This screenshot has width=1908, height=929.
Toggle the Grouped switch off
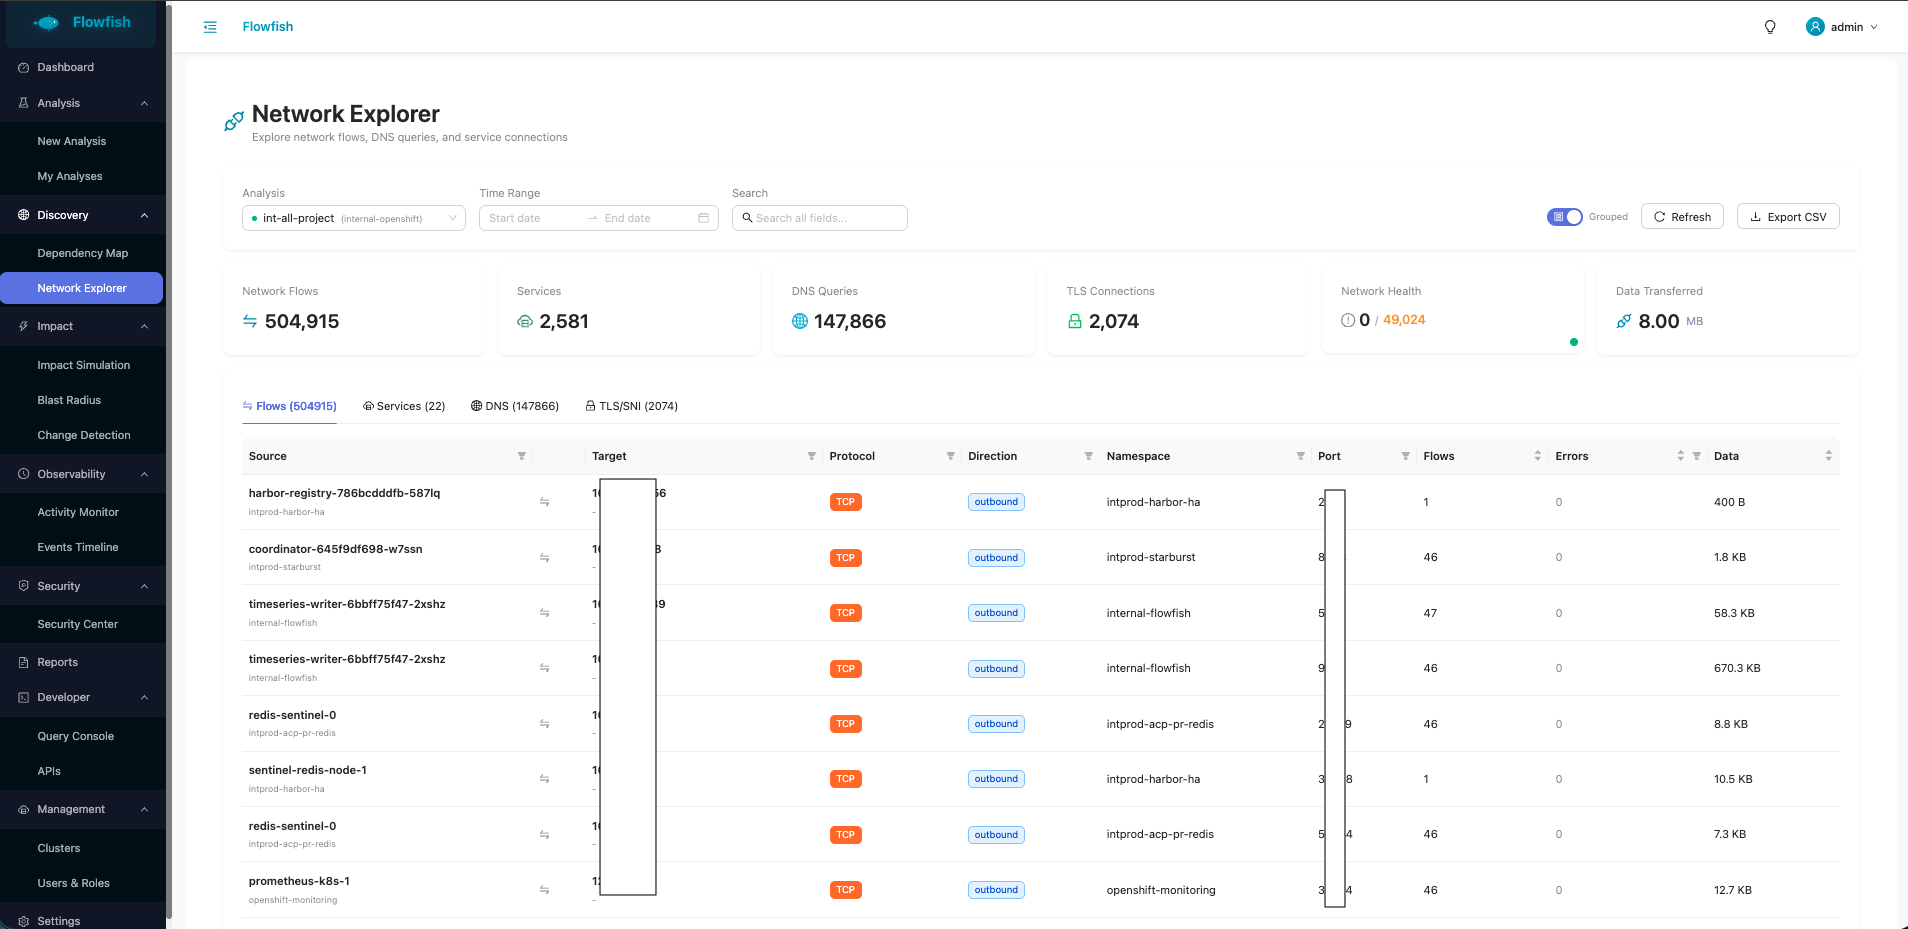(1564, 217)
